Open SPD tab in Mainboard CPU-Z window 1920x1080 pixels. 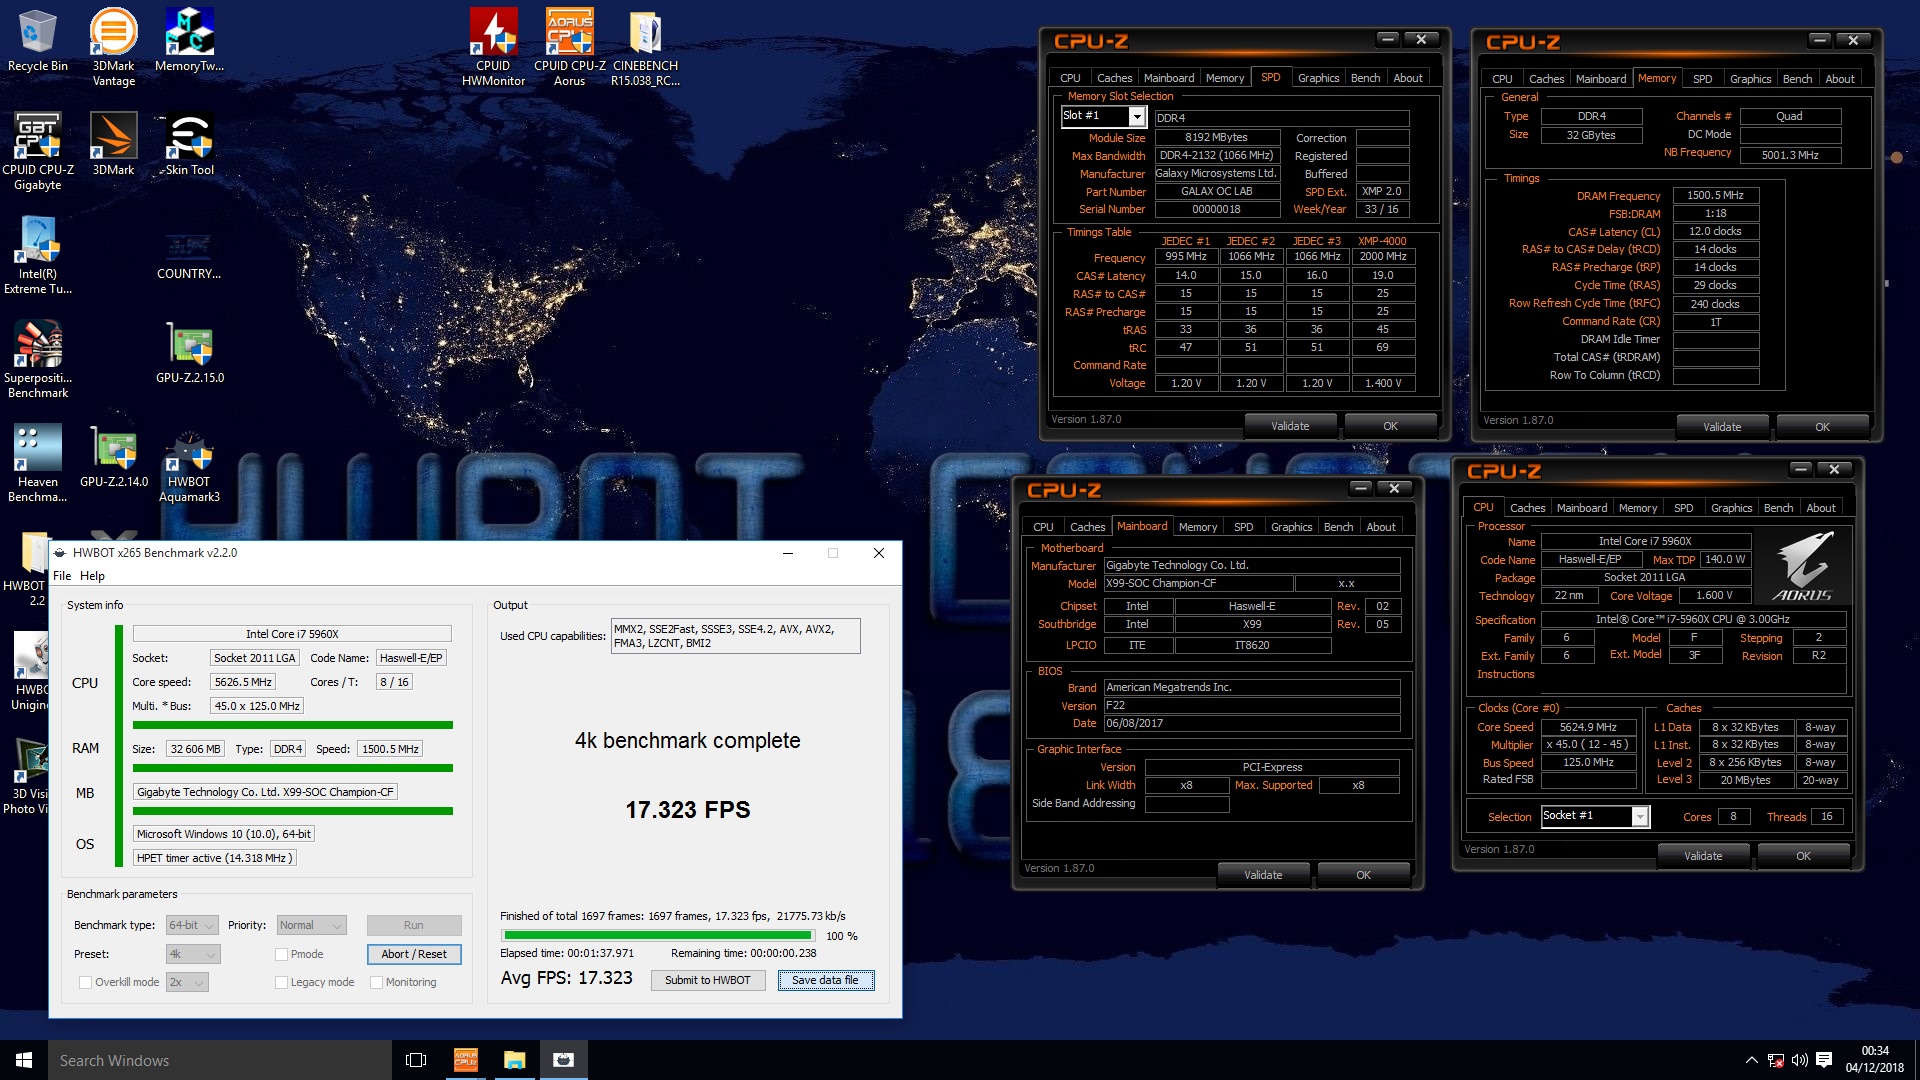[x=1243, y=527]
